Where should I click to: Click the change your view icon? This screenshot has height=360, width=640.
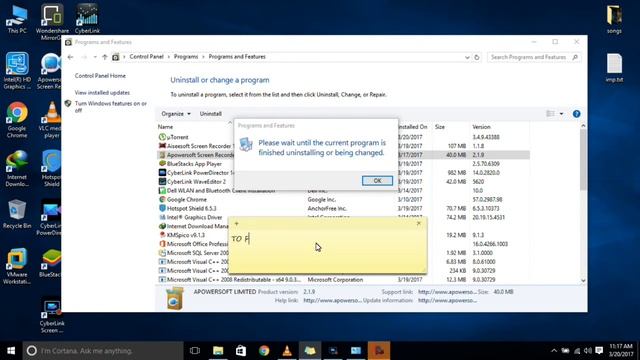click(x=551, y=114)
